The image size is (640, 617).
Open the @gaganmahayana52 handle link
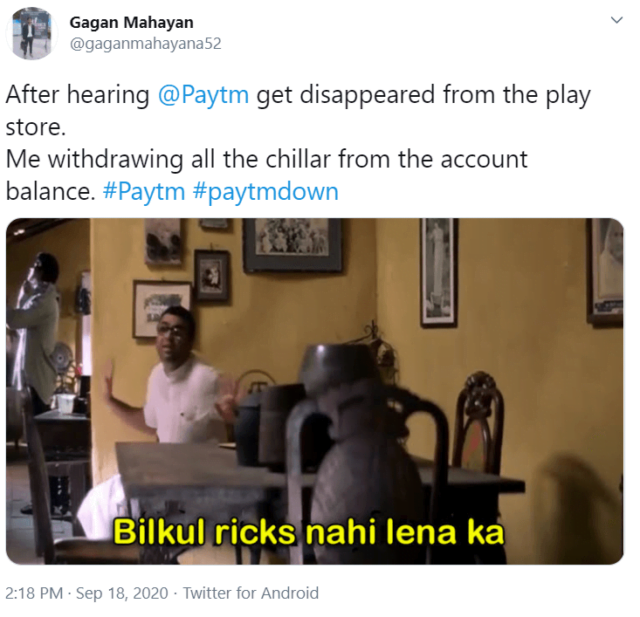[x=145, y=43]
